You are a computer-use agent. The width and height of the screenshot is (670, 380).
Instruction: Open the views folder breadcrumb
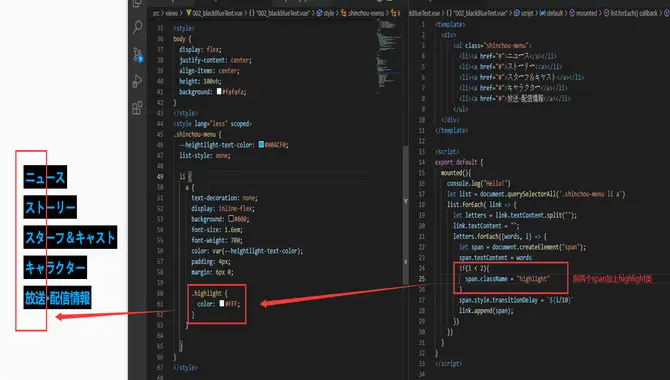point(171,13)
